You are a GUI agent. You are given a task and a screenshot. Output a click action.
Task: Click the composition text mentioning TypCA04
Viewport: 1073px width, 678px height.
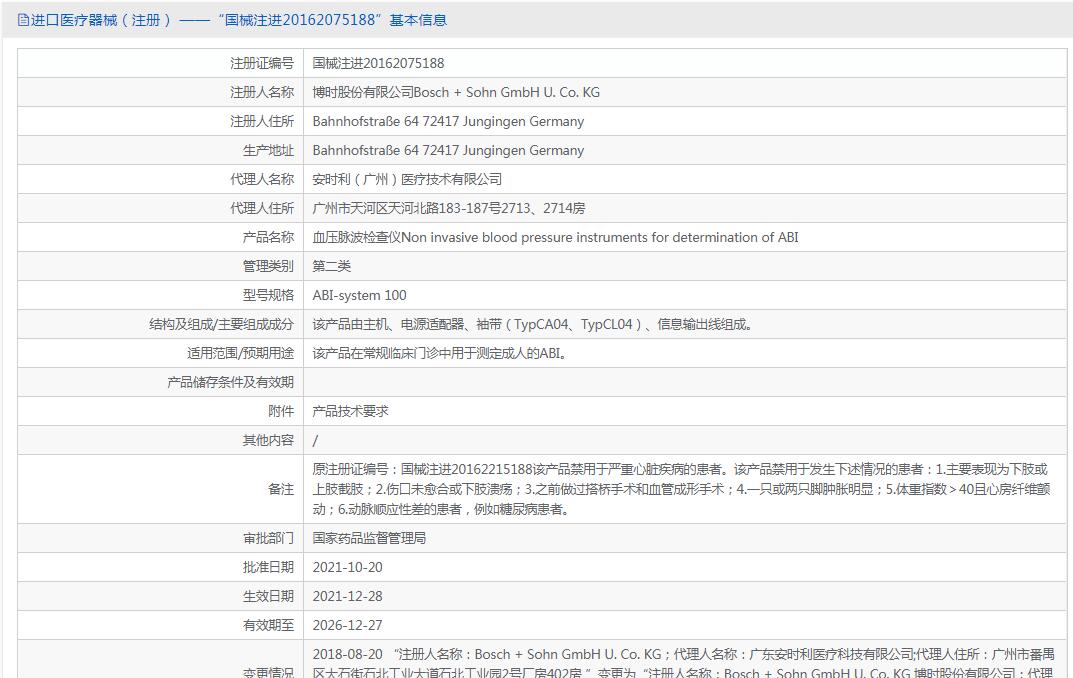(533, 324)
